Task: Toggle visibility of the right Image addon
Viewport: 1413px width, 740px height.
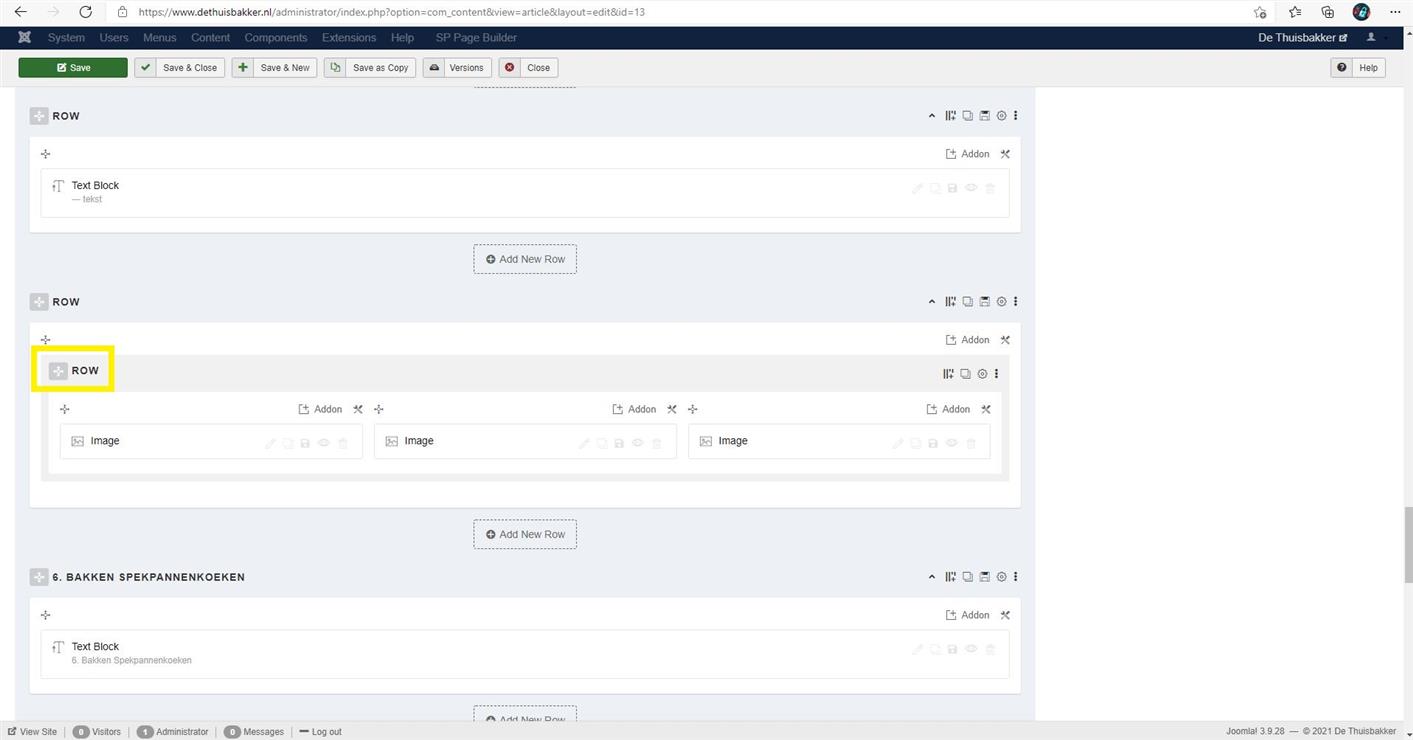Action: pyautogui.click(x=952, y=443)
